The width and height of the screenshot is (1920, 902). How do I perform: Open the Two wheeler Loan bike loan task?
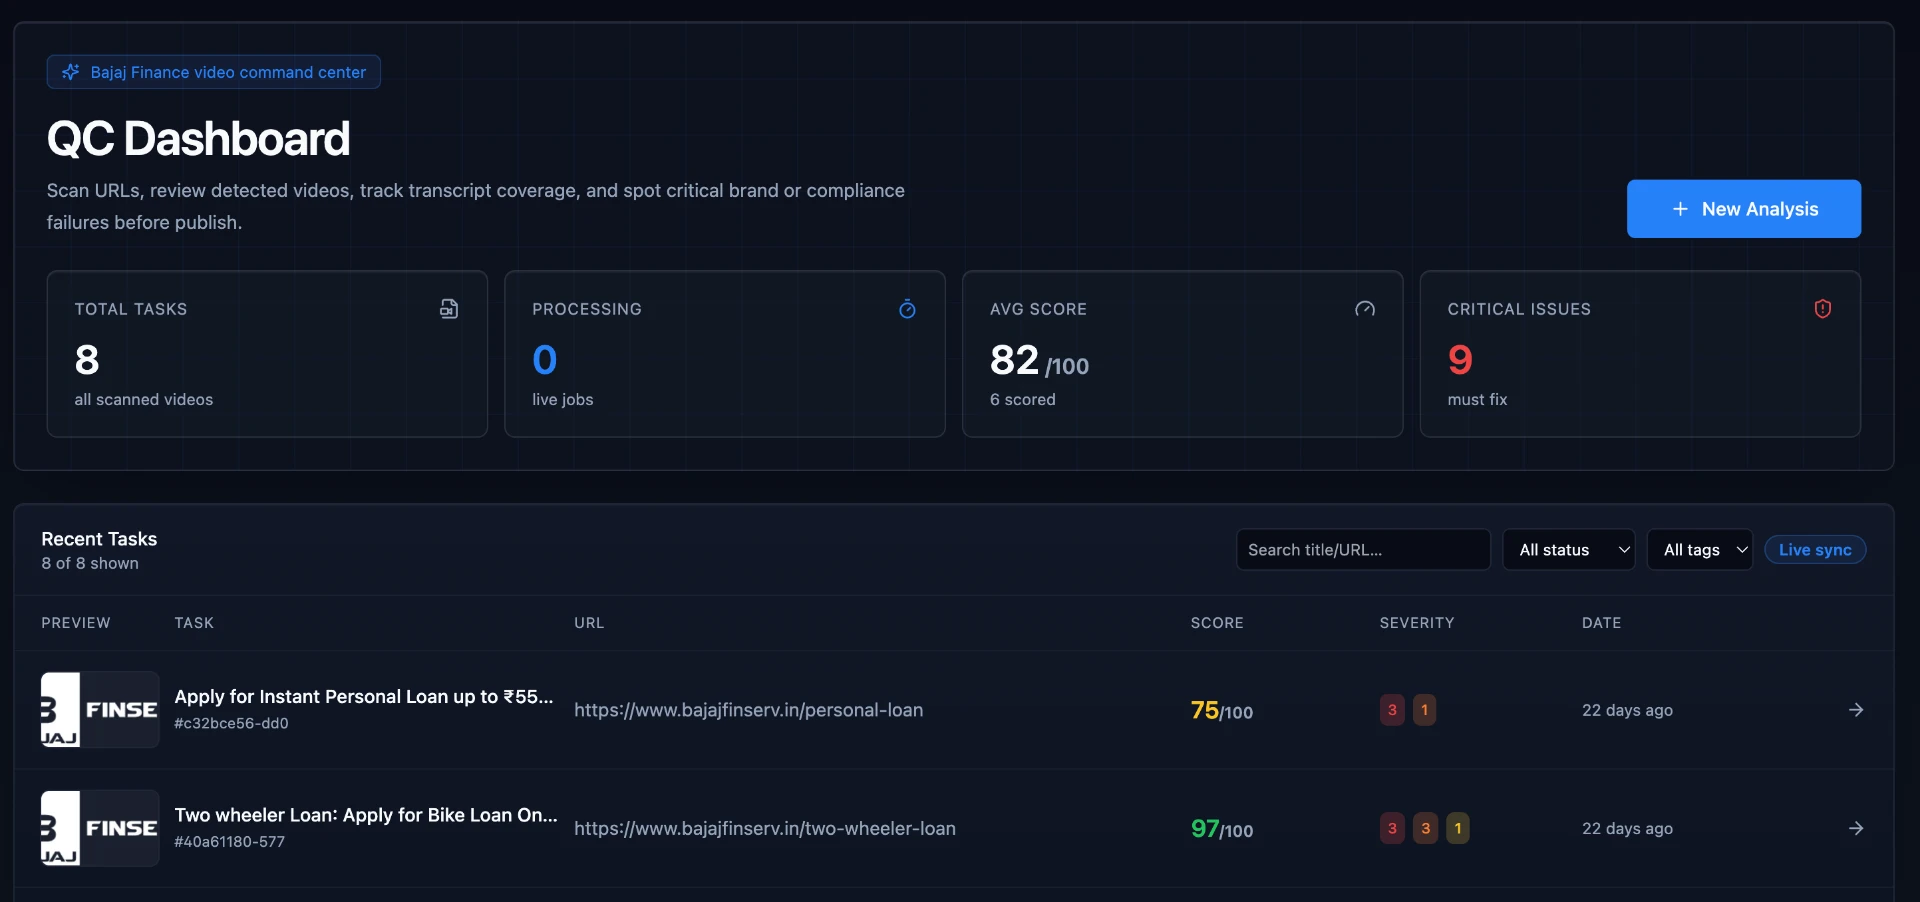[x=366, y=815]
